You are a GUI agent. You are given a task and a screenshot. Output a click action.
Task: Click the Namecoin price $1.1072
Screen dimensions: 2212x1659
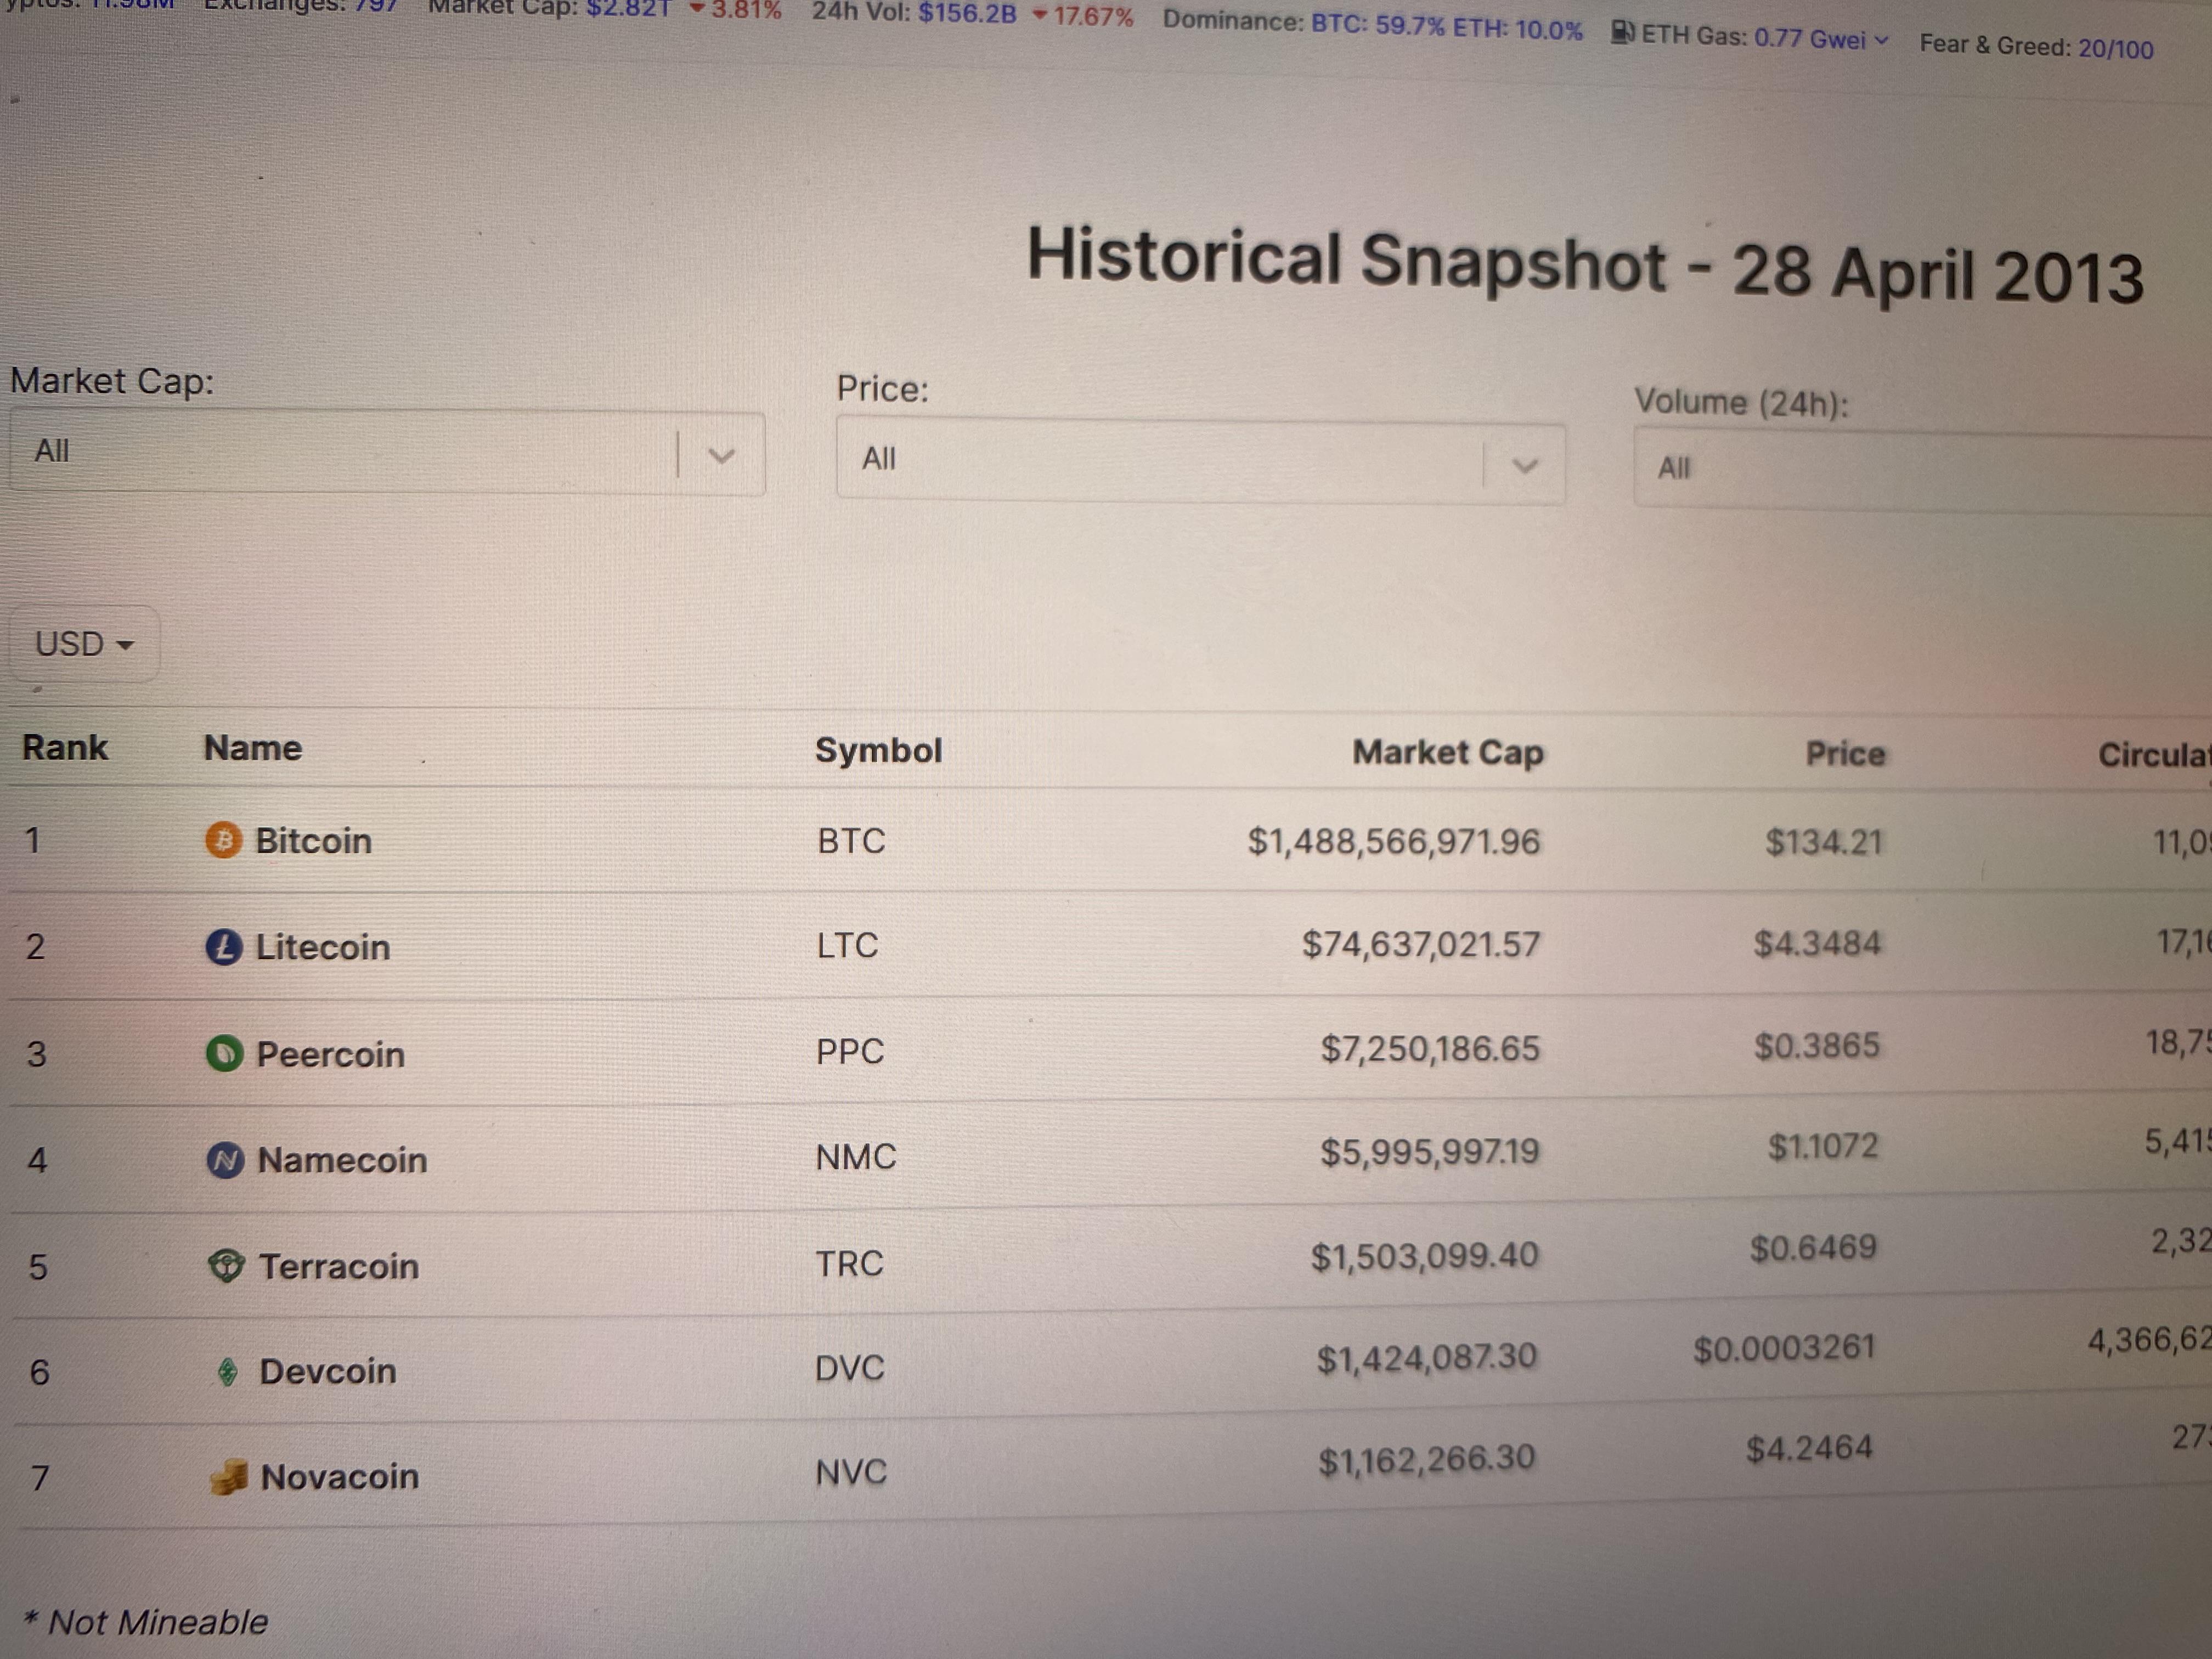click(x=1823, y=1146)
